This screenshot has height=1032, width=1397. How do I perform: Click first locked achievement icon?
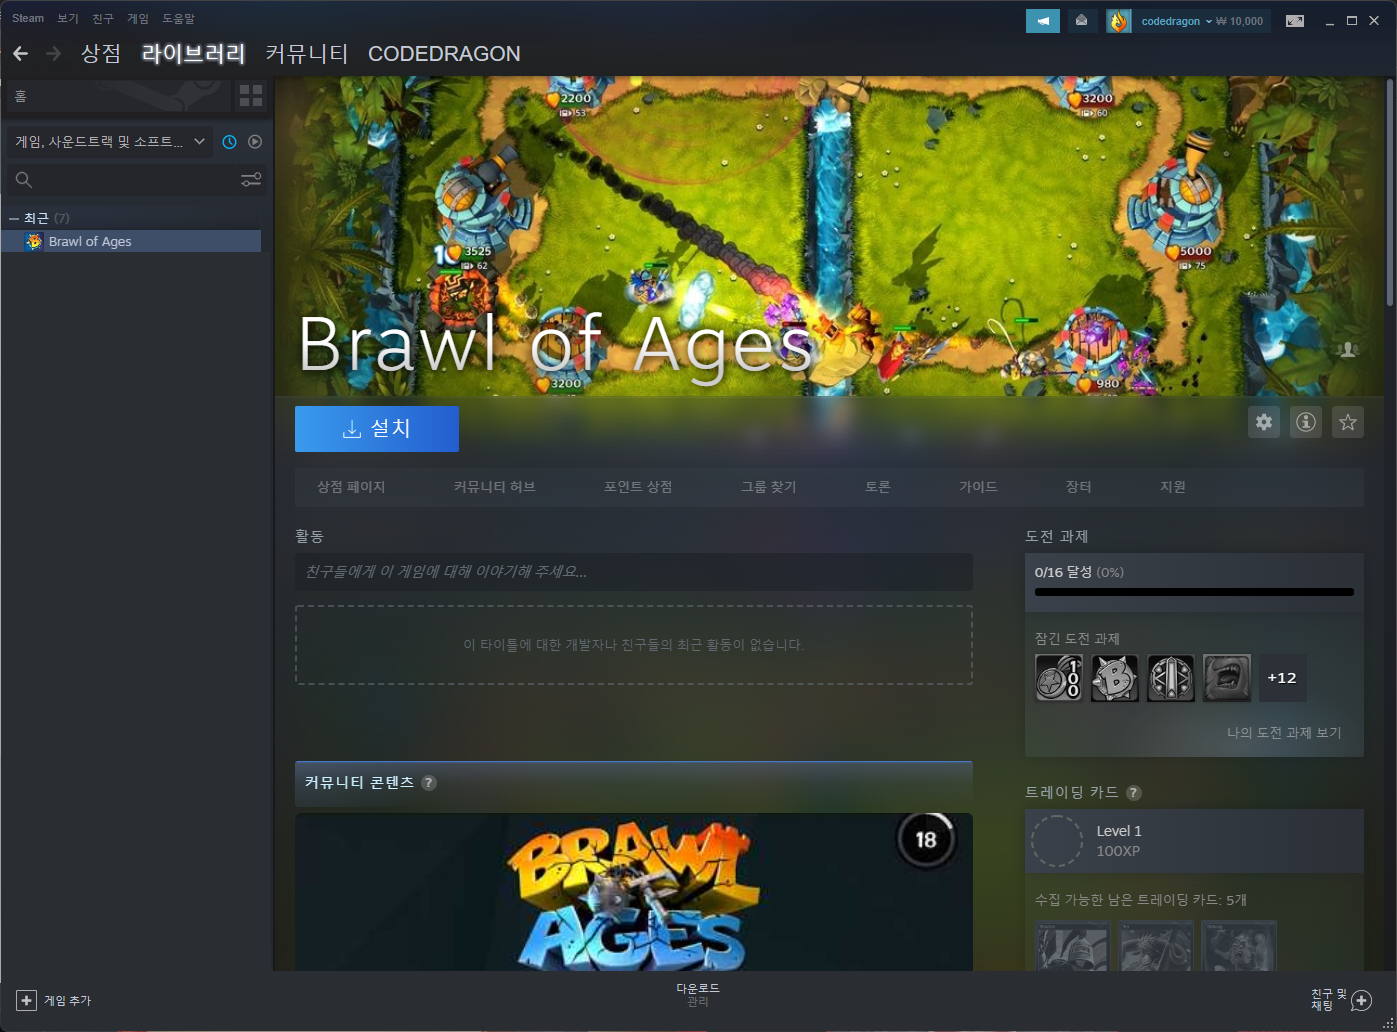(1059, 678)
